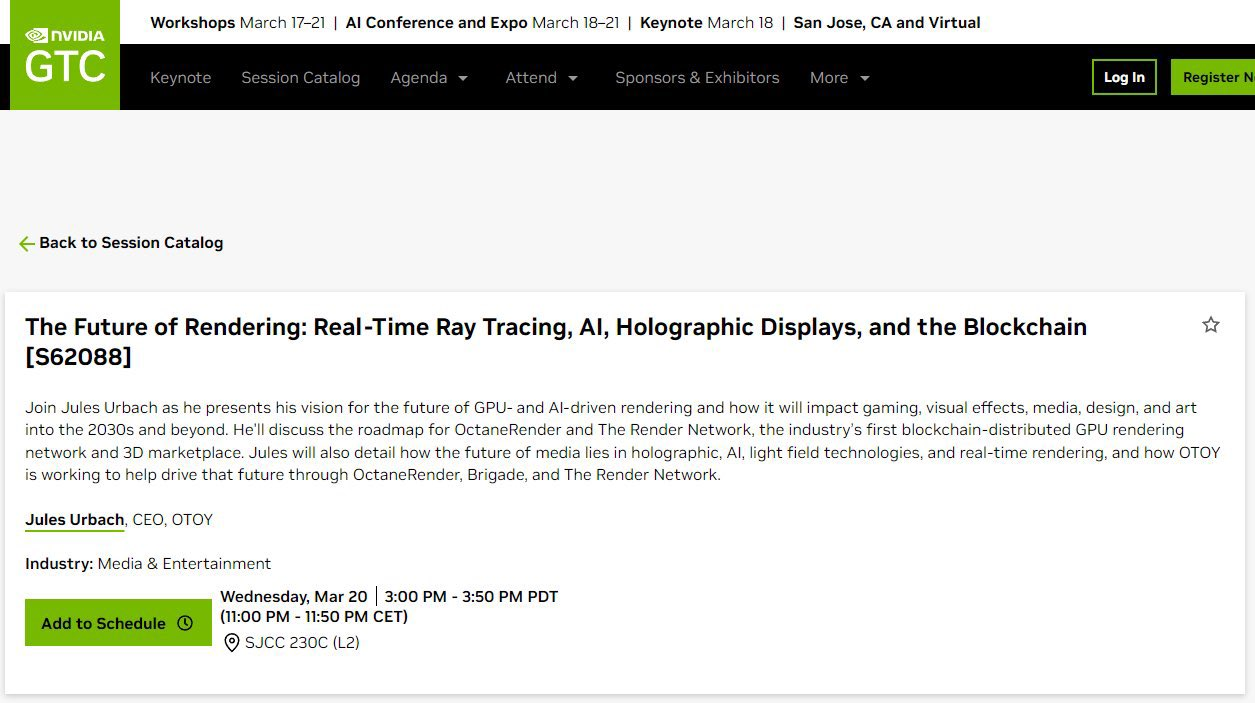Expand the Attend dropdown arrow
The width and height of the screenshot is (1255, 703).
(573, 78)
